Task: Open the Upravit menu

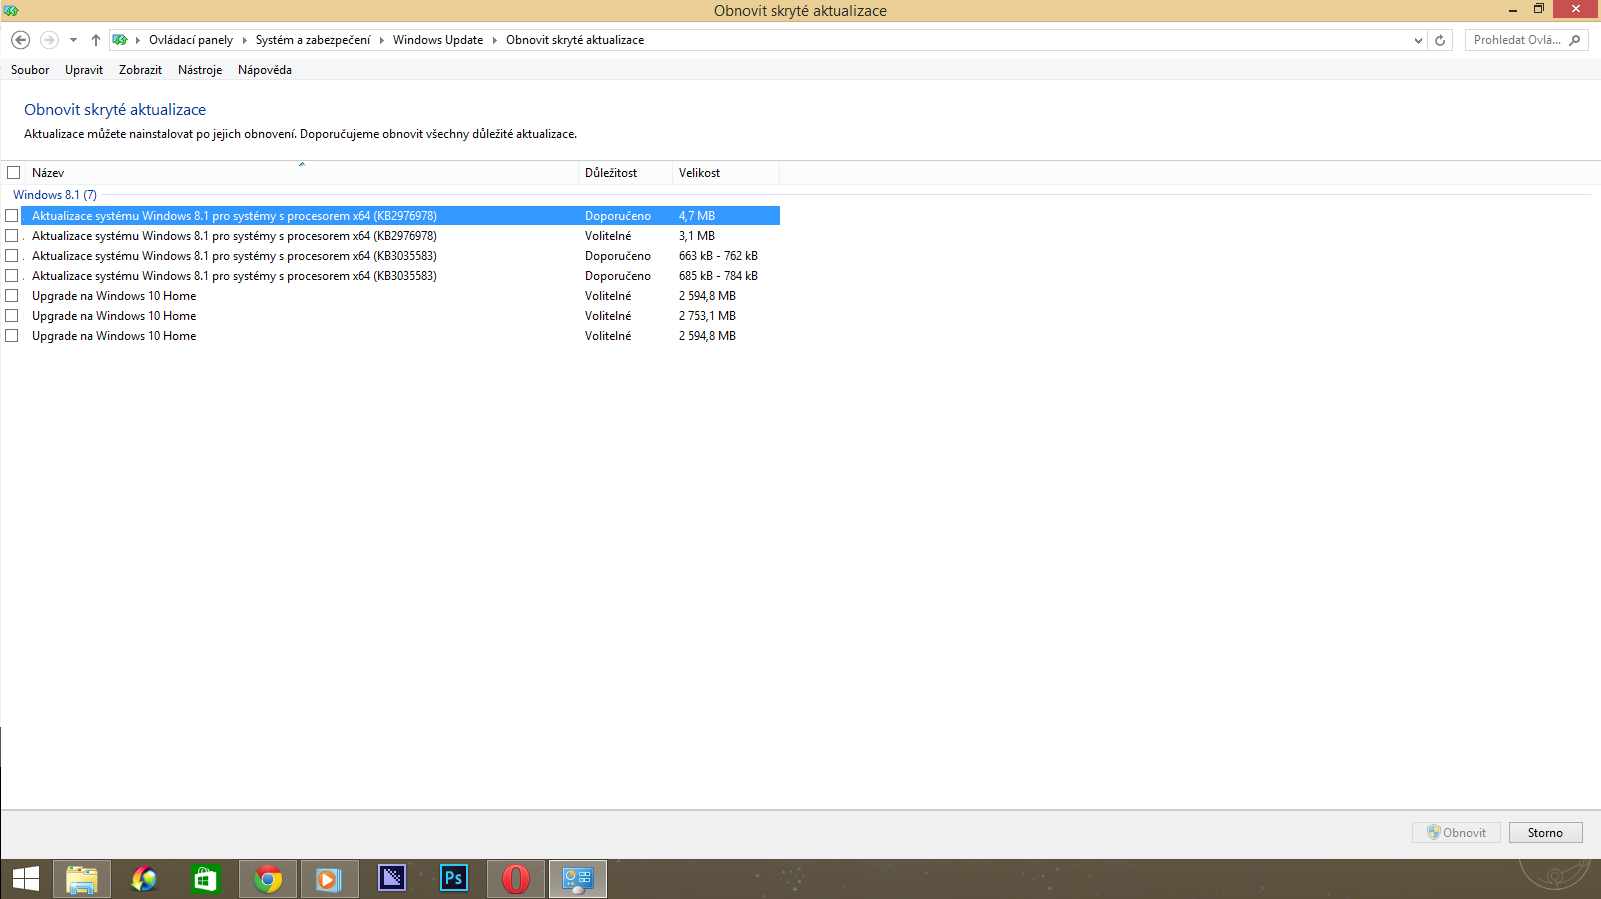Action: pyautogui.click(x=84, y=70)
